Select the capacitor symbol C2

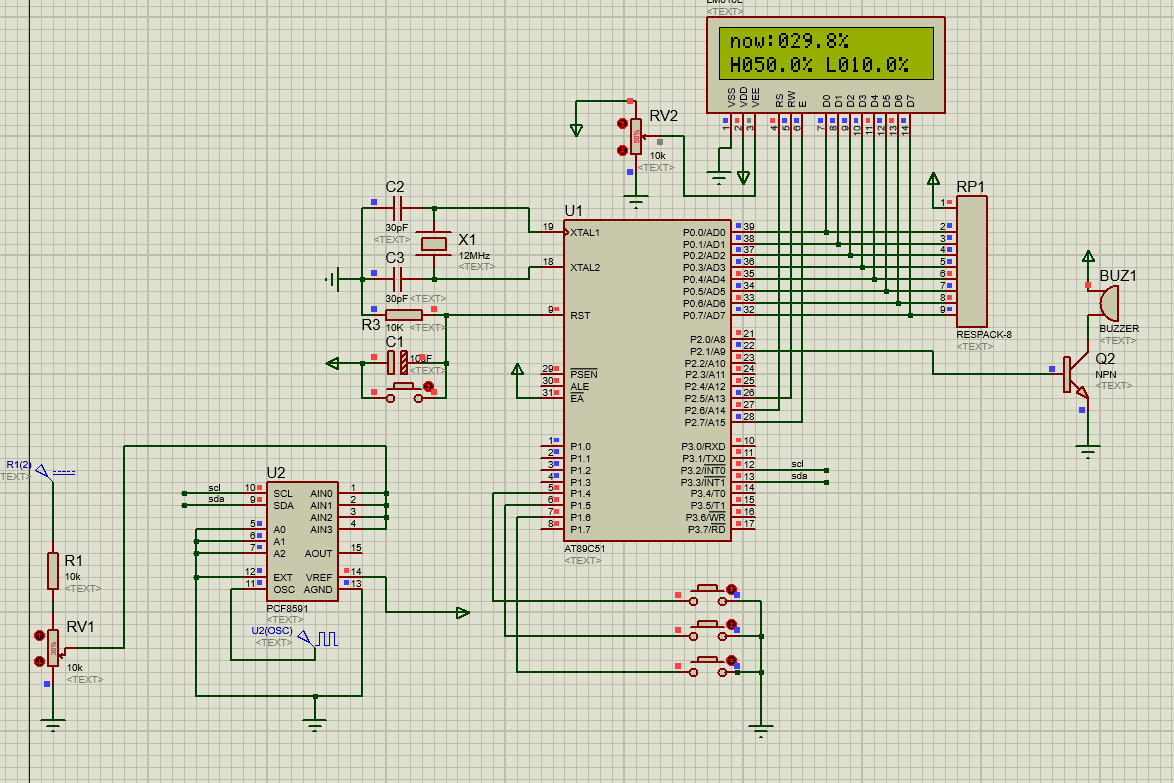coord(397,209)
